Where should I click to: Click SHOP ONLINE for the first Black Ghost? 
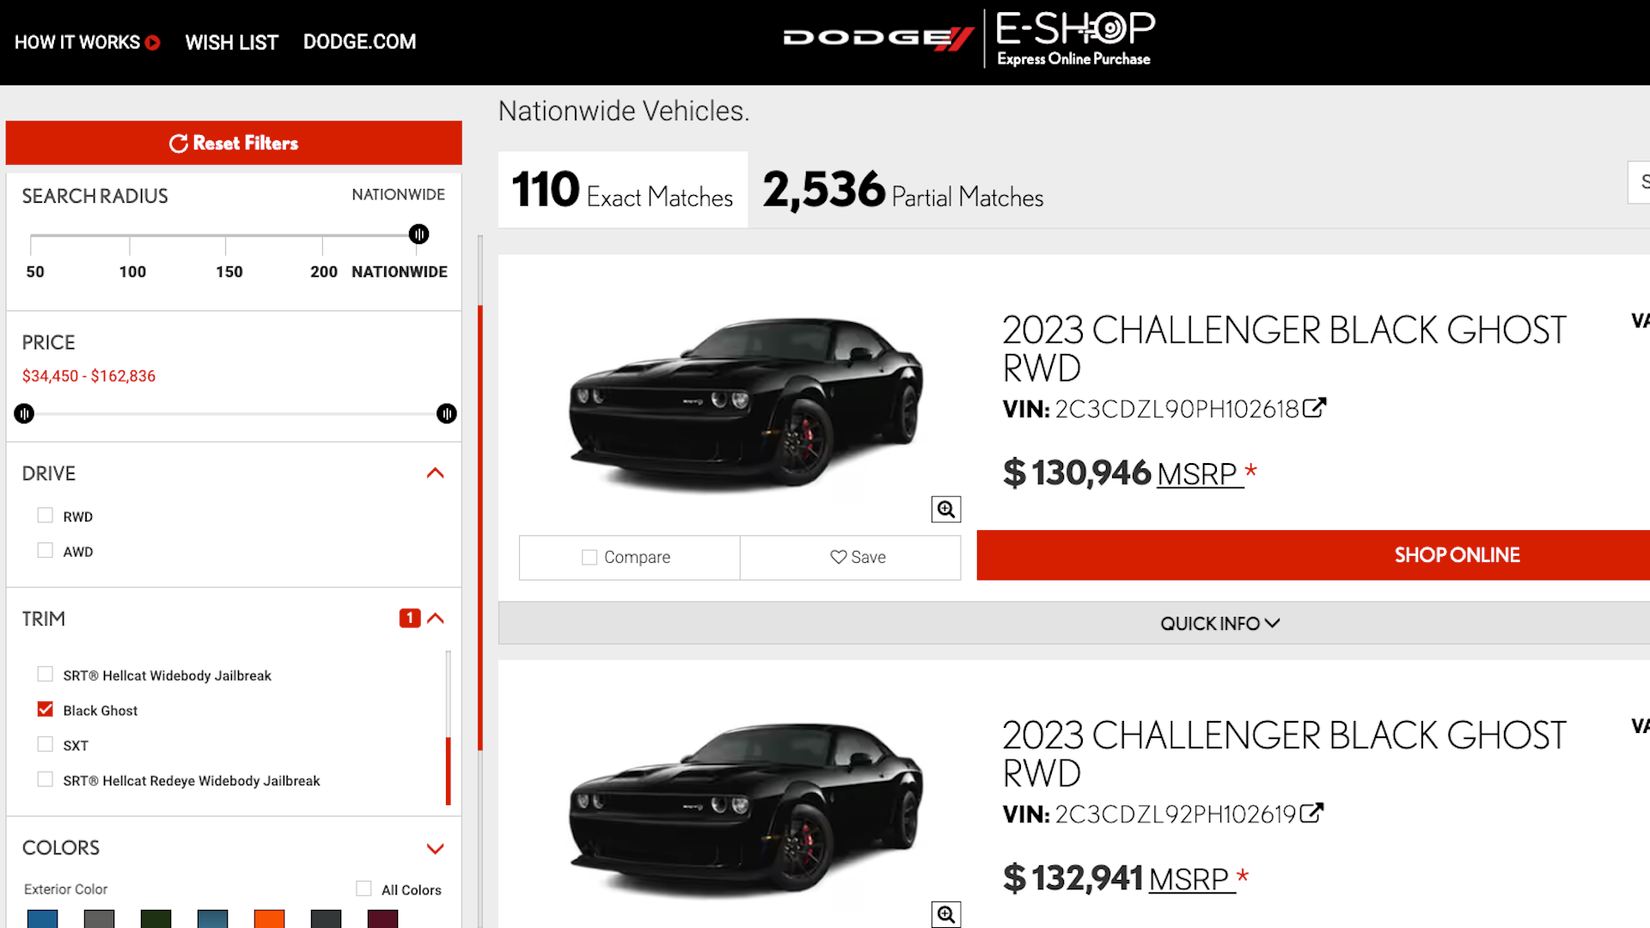(x=1457, y=555)
